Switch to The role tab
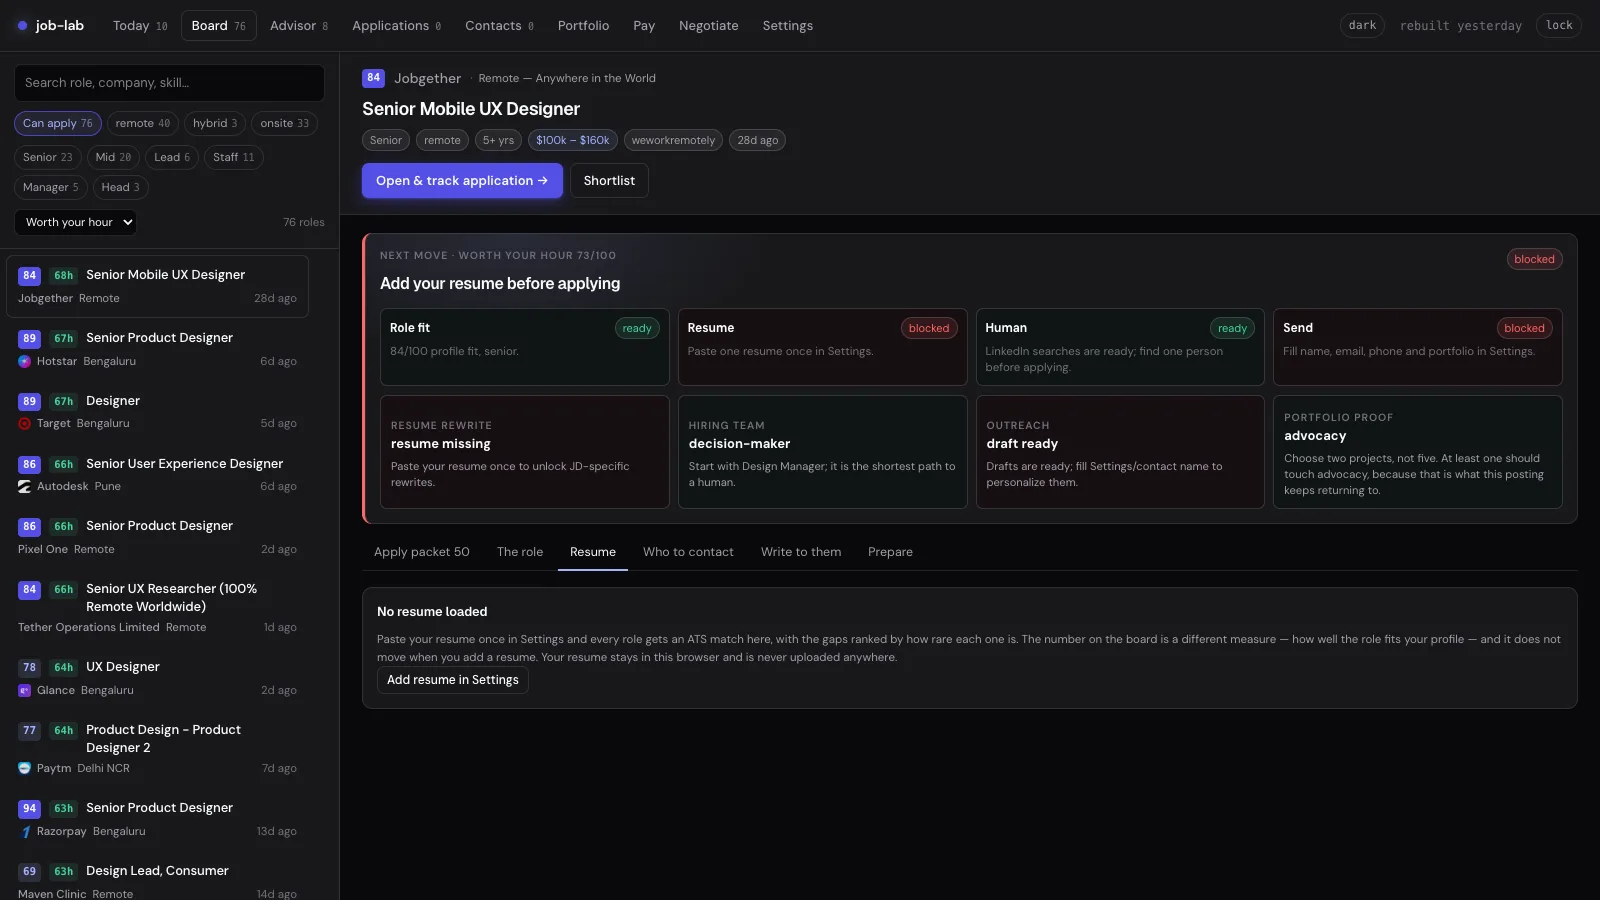Image resolution: width=1600 pixels, height=900 pixels. 520,552
